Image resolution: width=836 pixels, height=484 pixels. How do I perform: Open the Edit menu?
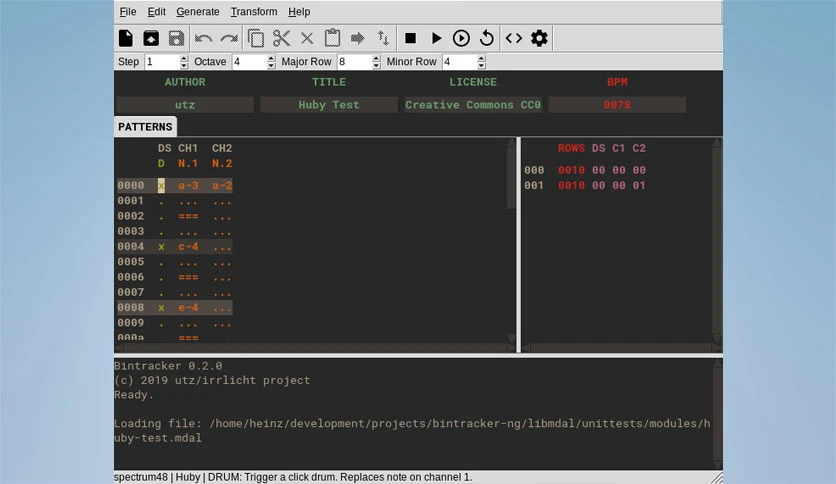point(156,12)
